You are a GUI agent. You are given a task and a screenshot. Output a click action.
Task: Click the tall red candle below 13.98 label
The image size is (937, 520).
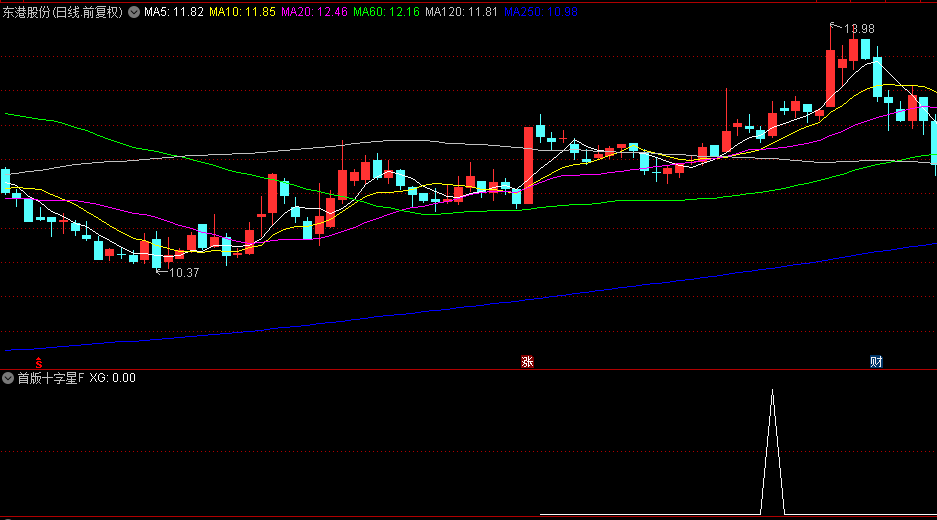(831, 79)
